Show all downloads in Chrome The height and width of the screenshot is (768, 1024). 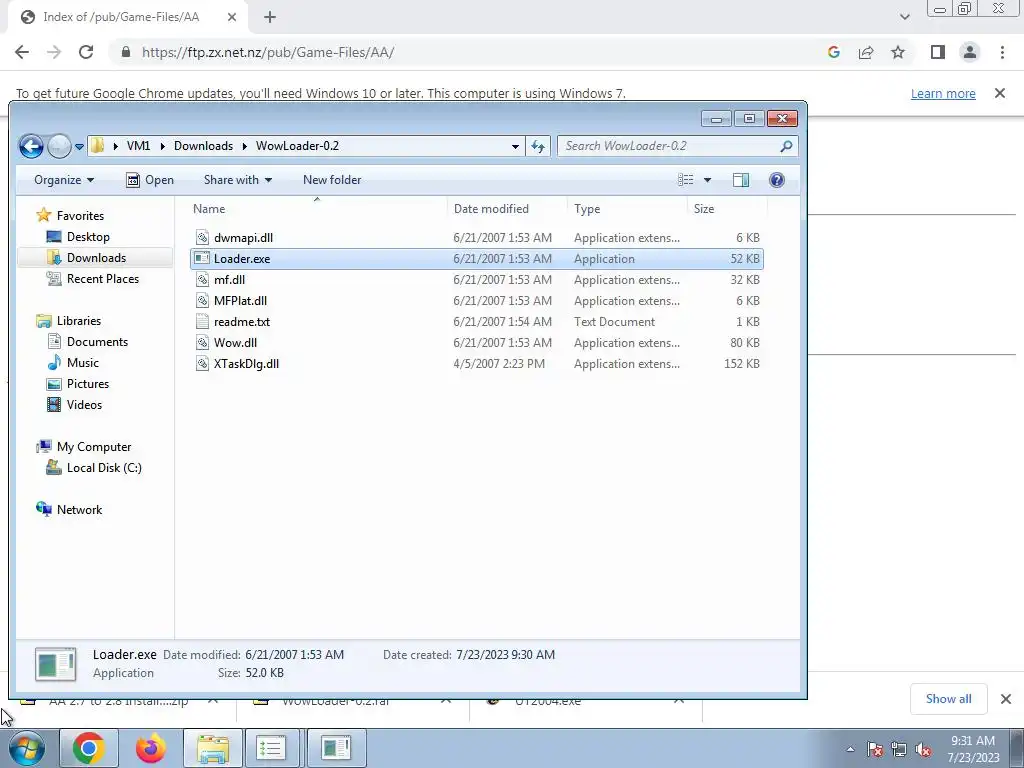point(948,699)
